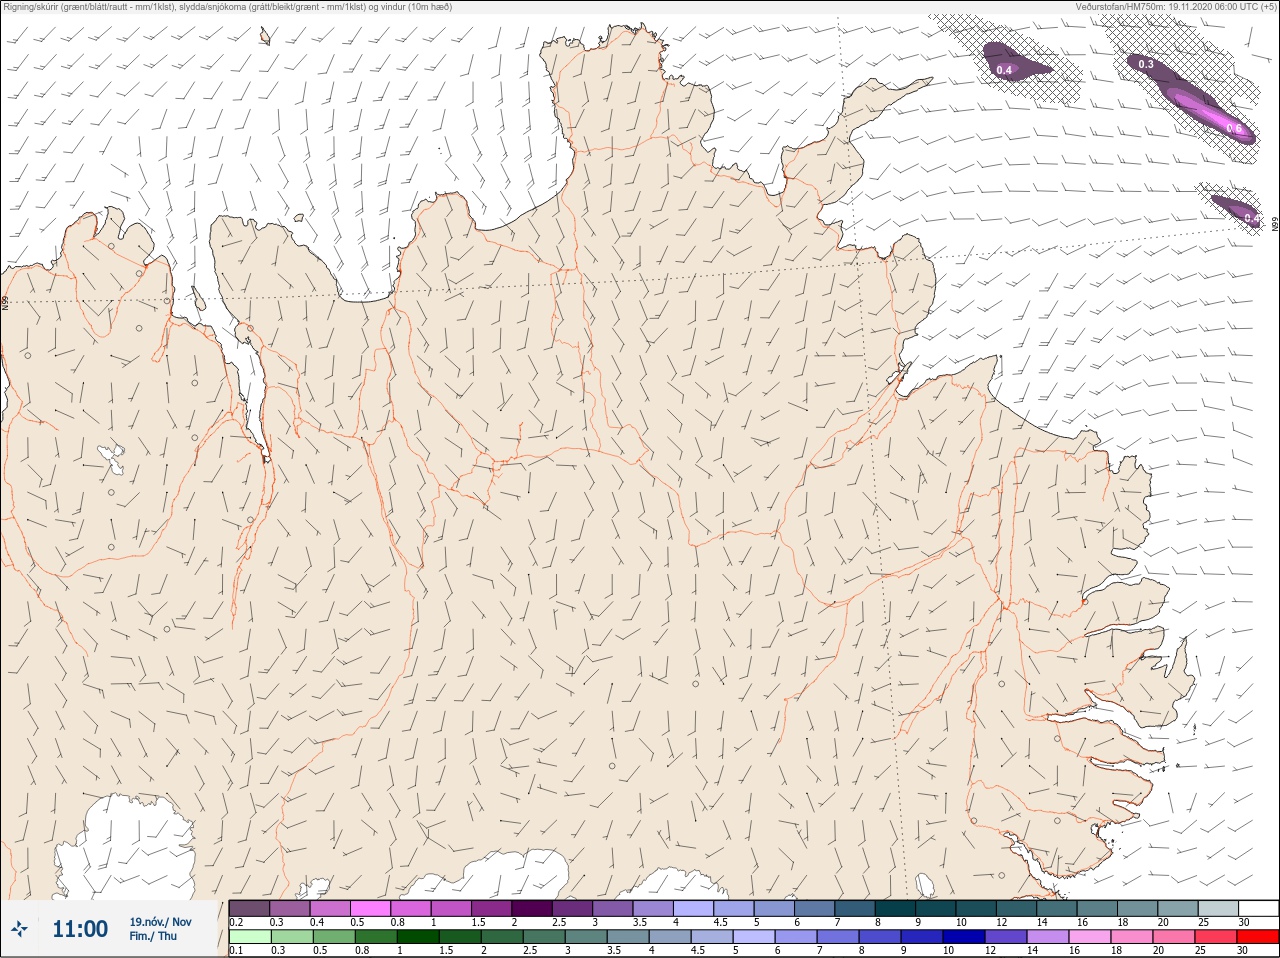
Task: Select top-row dark teal swatch between 8 and 9
Action: click(895, 908)
